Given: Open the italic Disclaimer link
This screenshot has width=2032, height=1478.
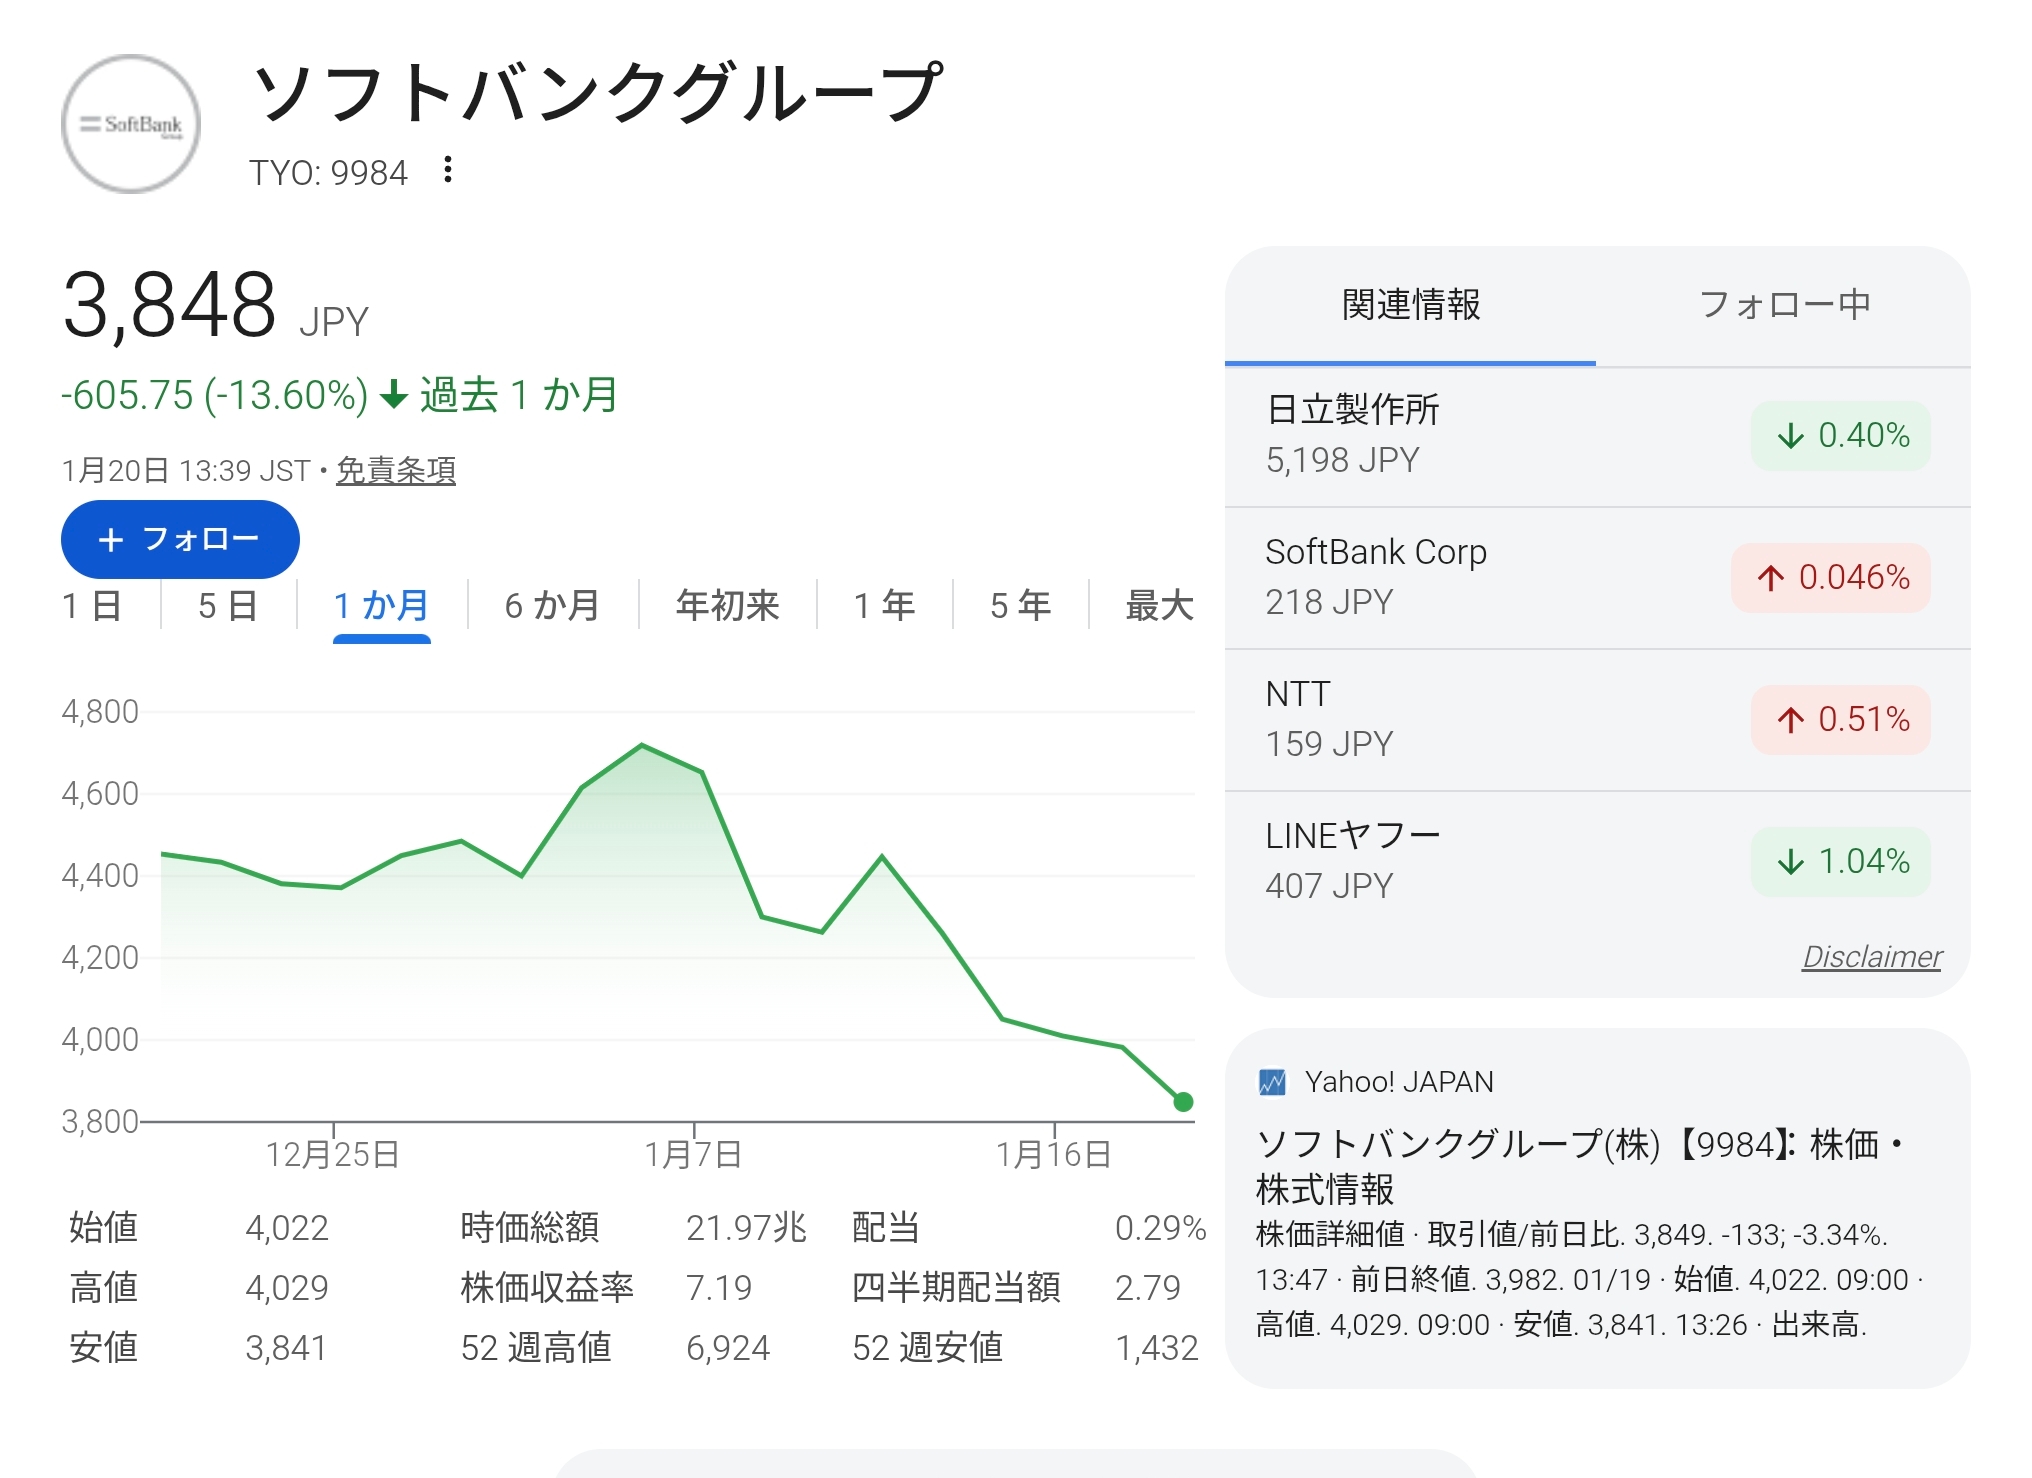Looking at the screenshot, I should pos(1871,957).
